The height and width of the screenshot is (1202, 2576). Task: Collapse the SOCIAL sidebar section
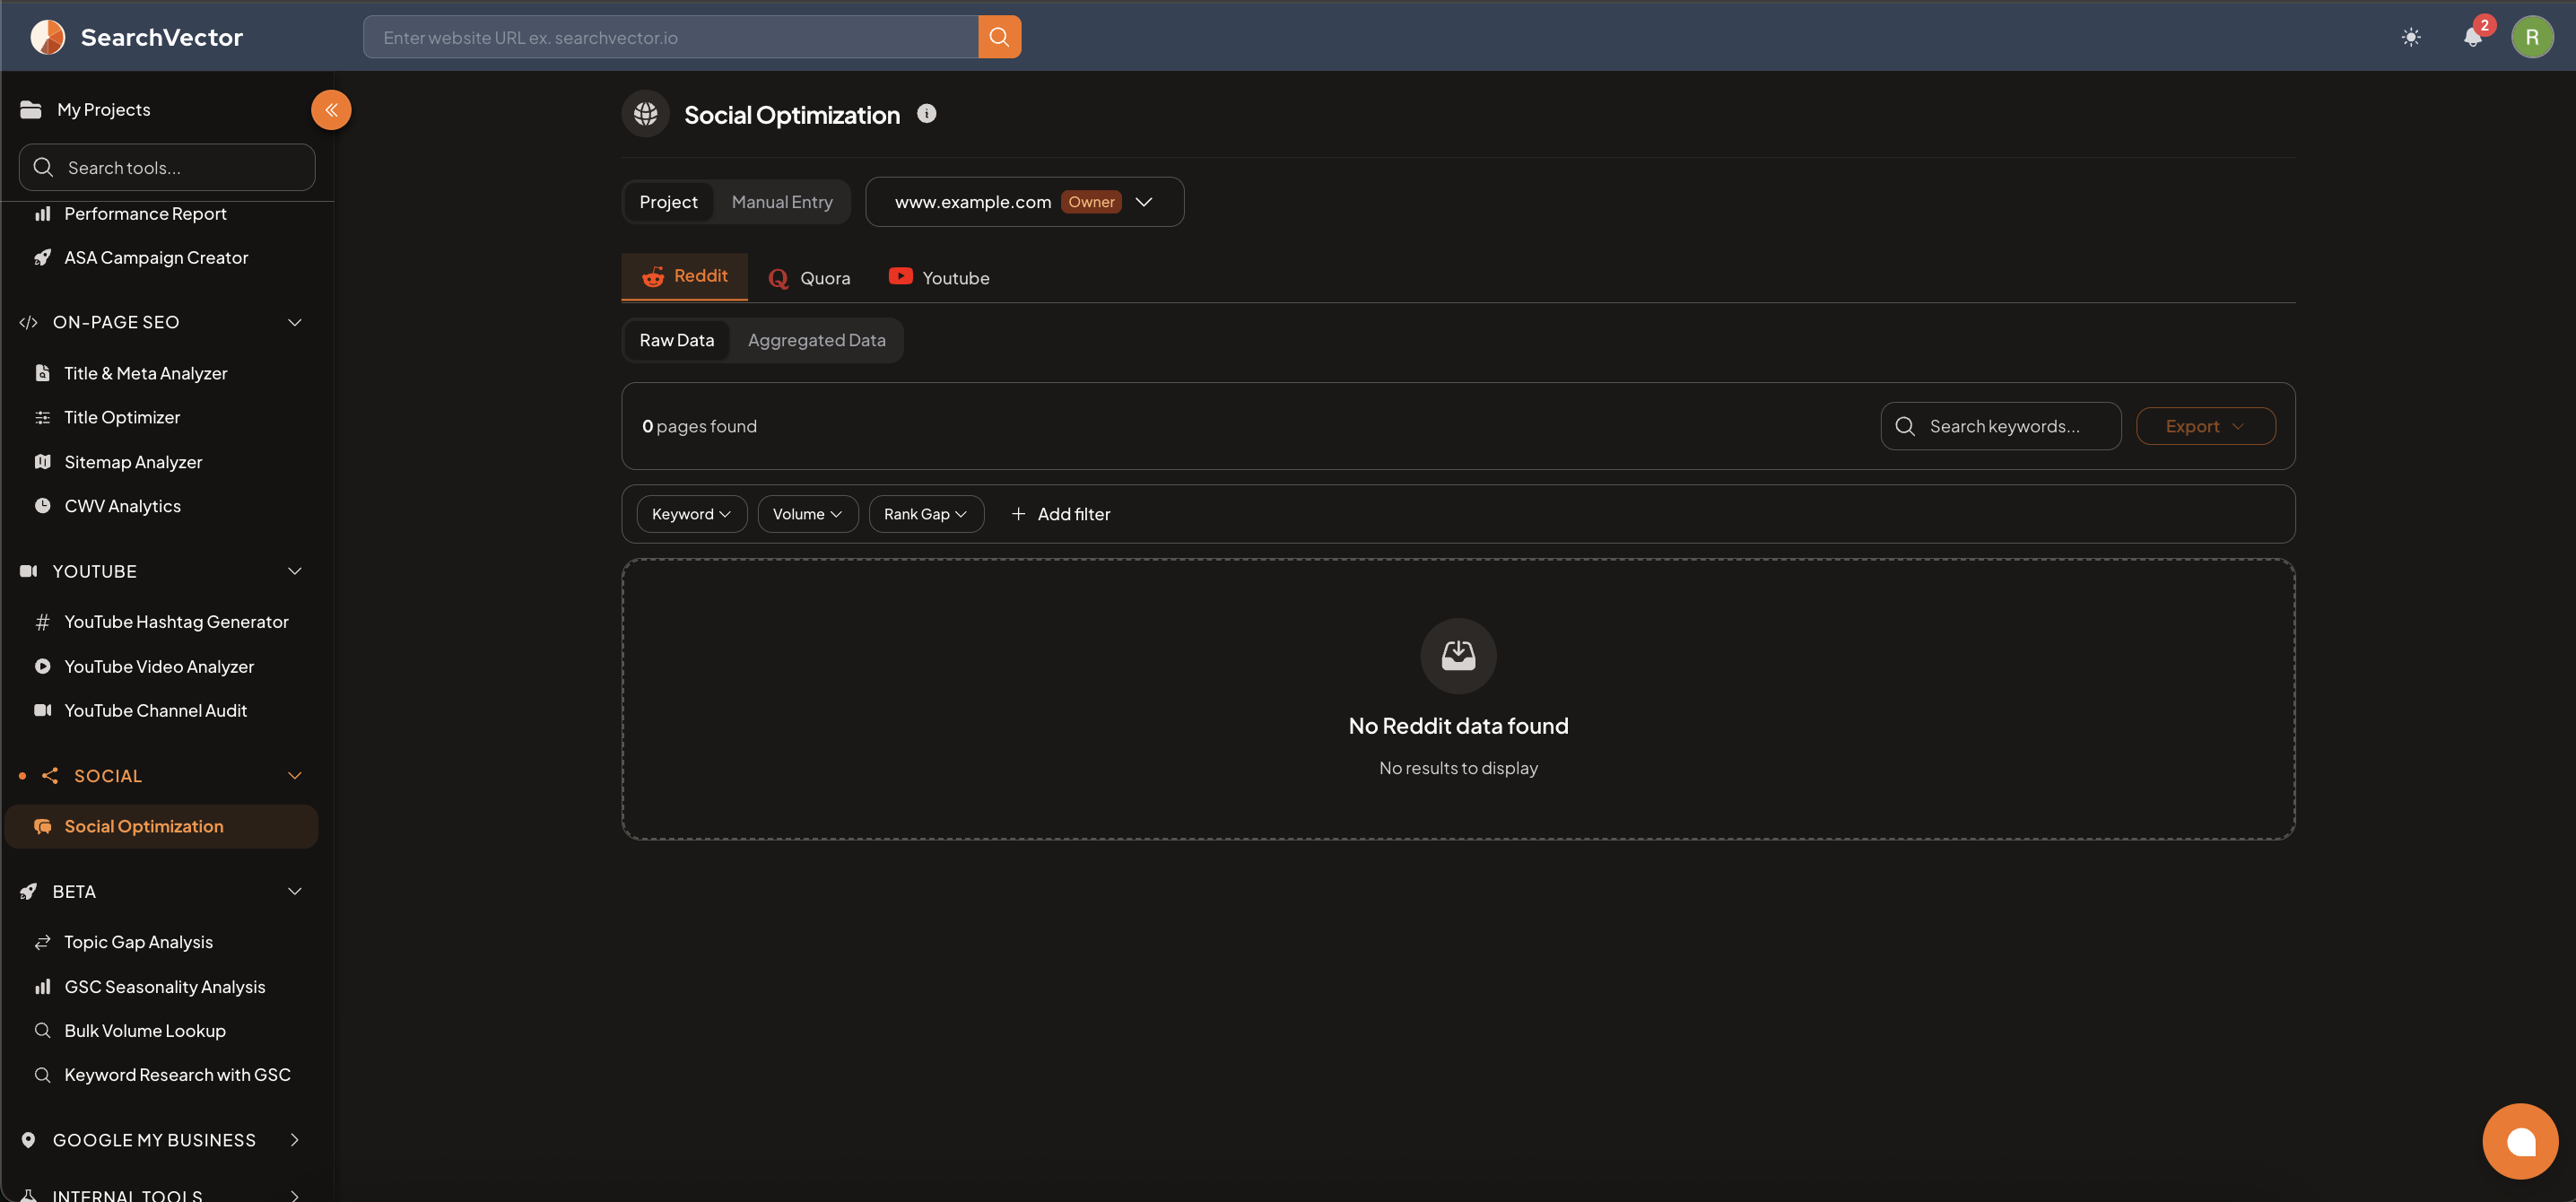click(294, 776)
